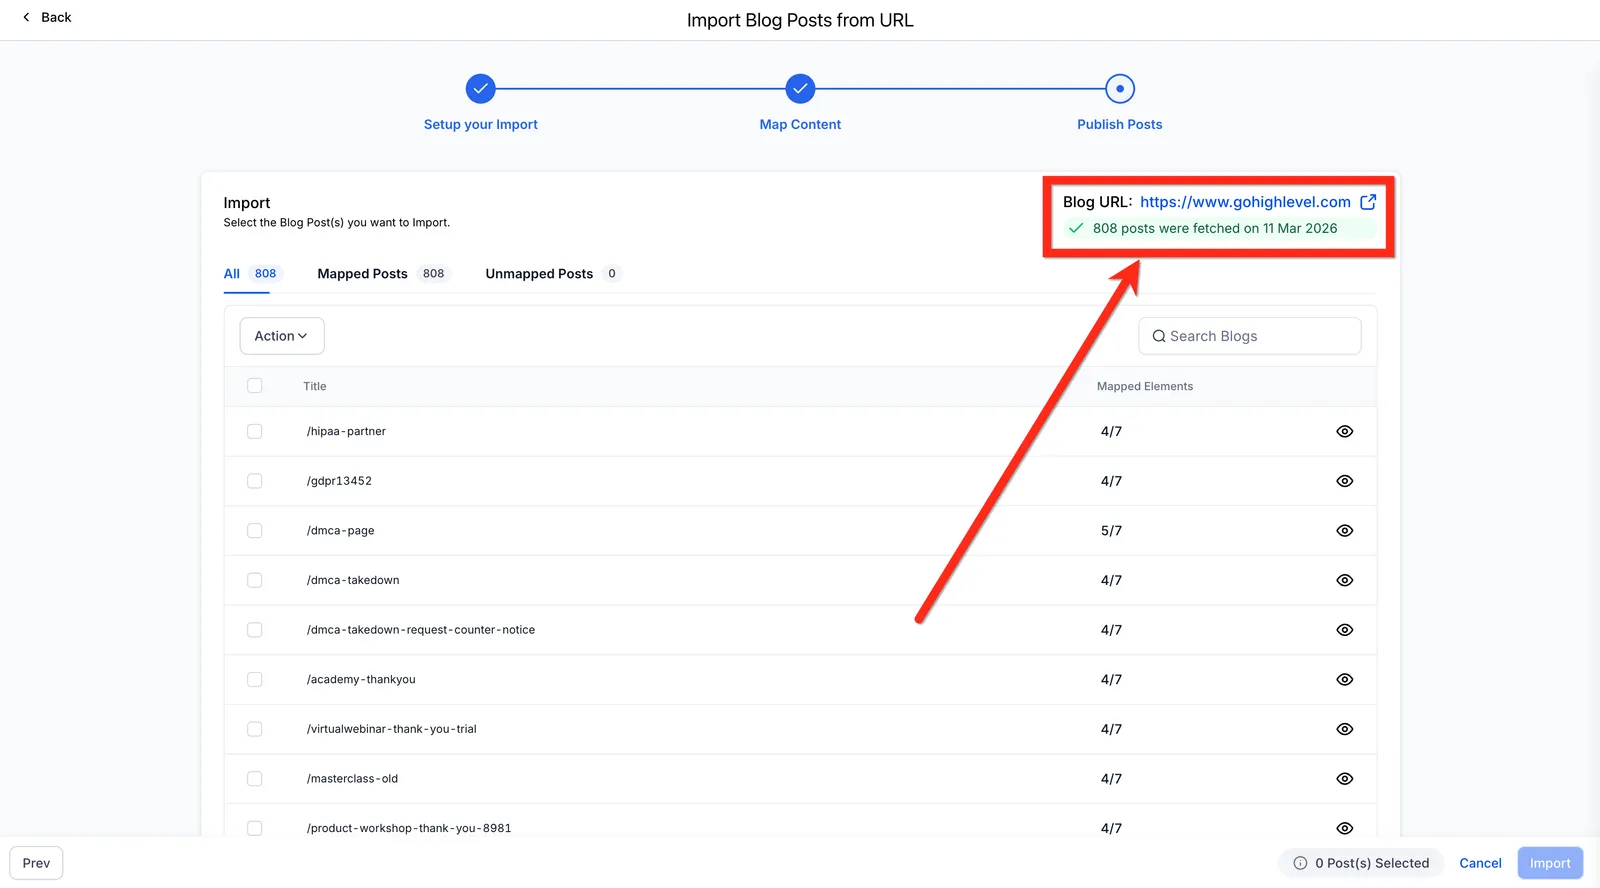1600x888 pixels.
Task: Click the Publish Posts step label
Action: [x=1120, y=124]
